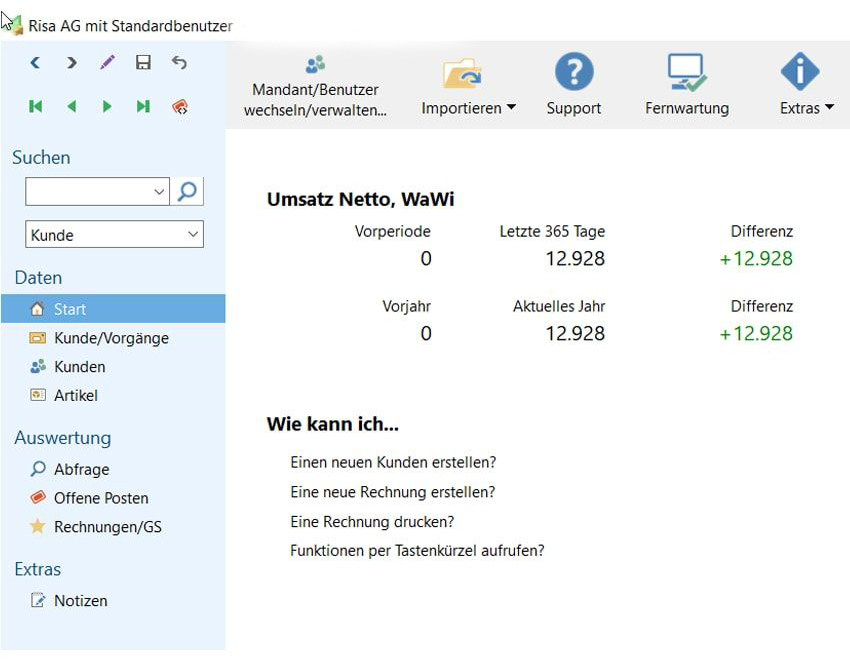Open Fernwartung remote maintenance
Screen dimensions: 850x660
[x=687, y=85]
